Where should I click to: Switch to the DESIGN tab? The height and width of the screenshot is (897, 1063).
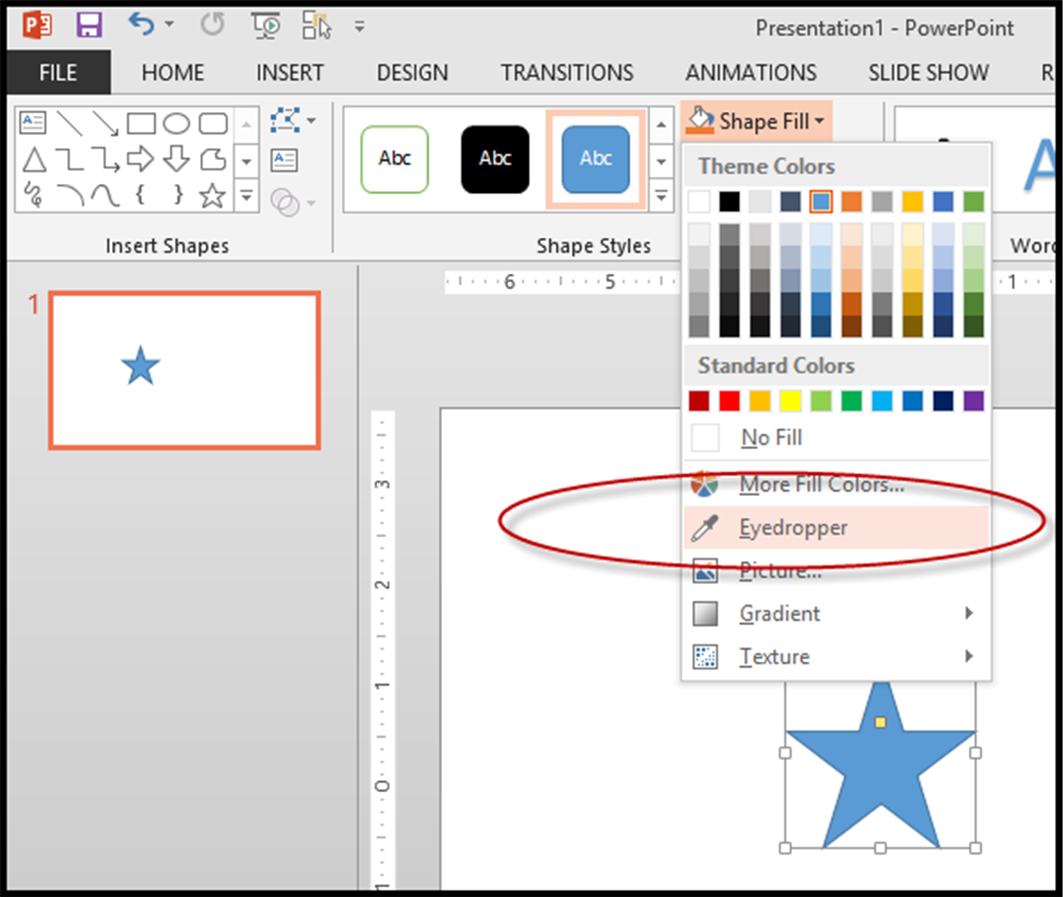tap(412, 73)
